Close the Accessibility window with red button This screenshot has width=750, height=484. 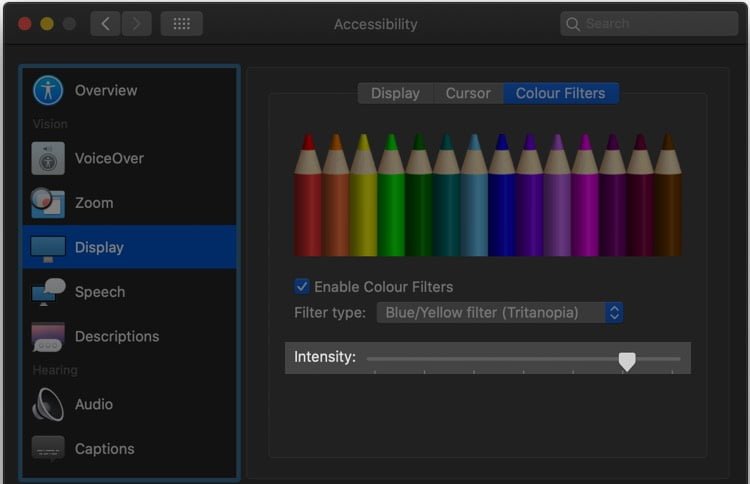(25, 24)
